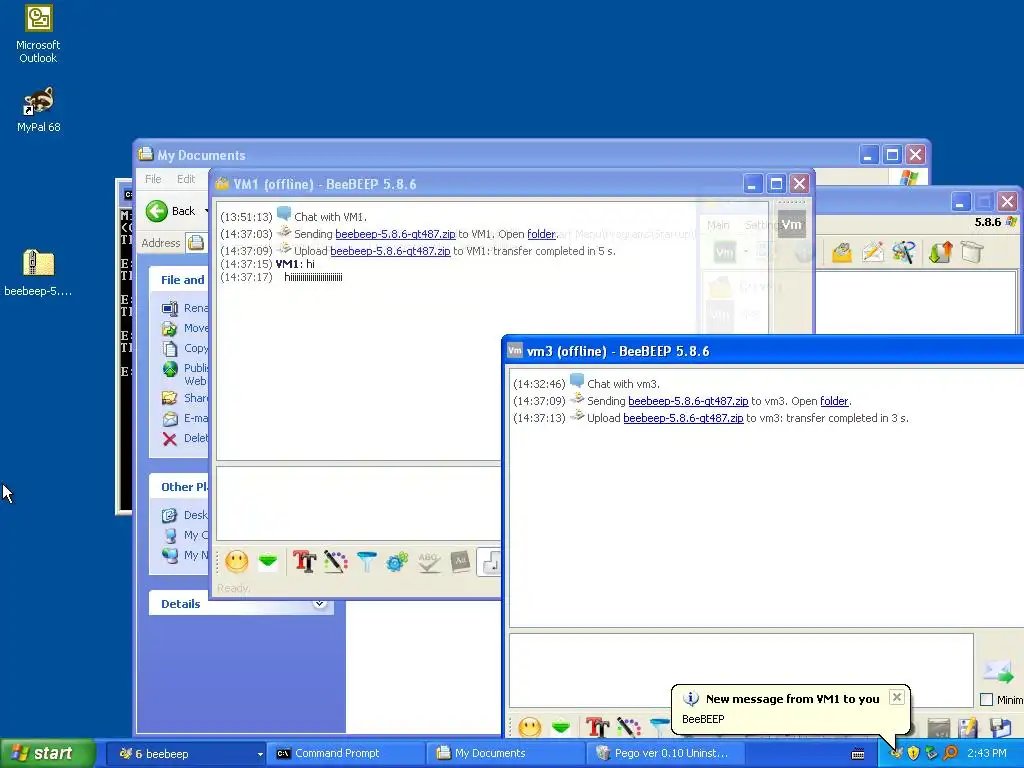This screenshot has height=768, width=1024.
Task: Click yellow security shield tray icon
Action: tap(914, 754)
